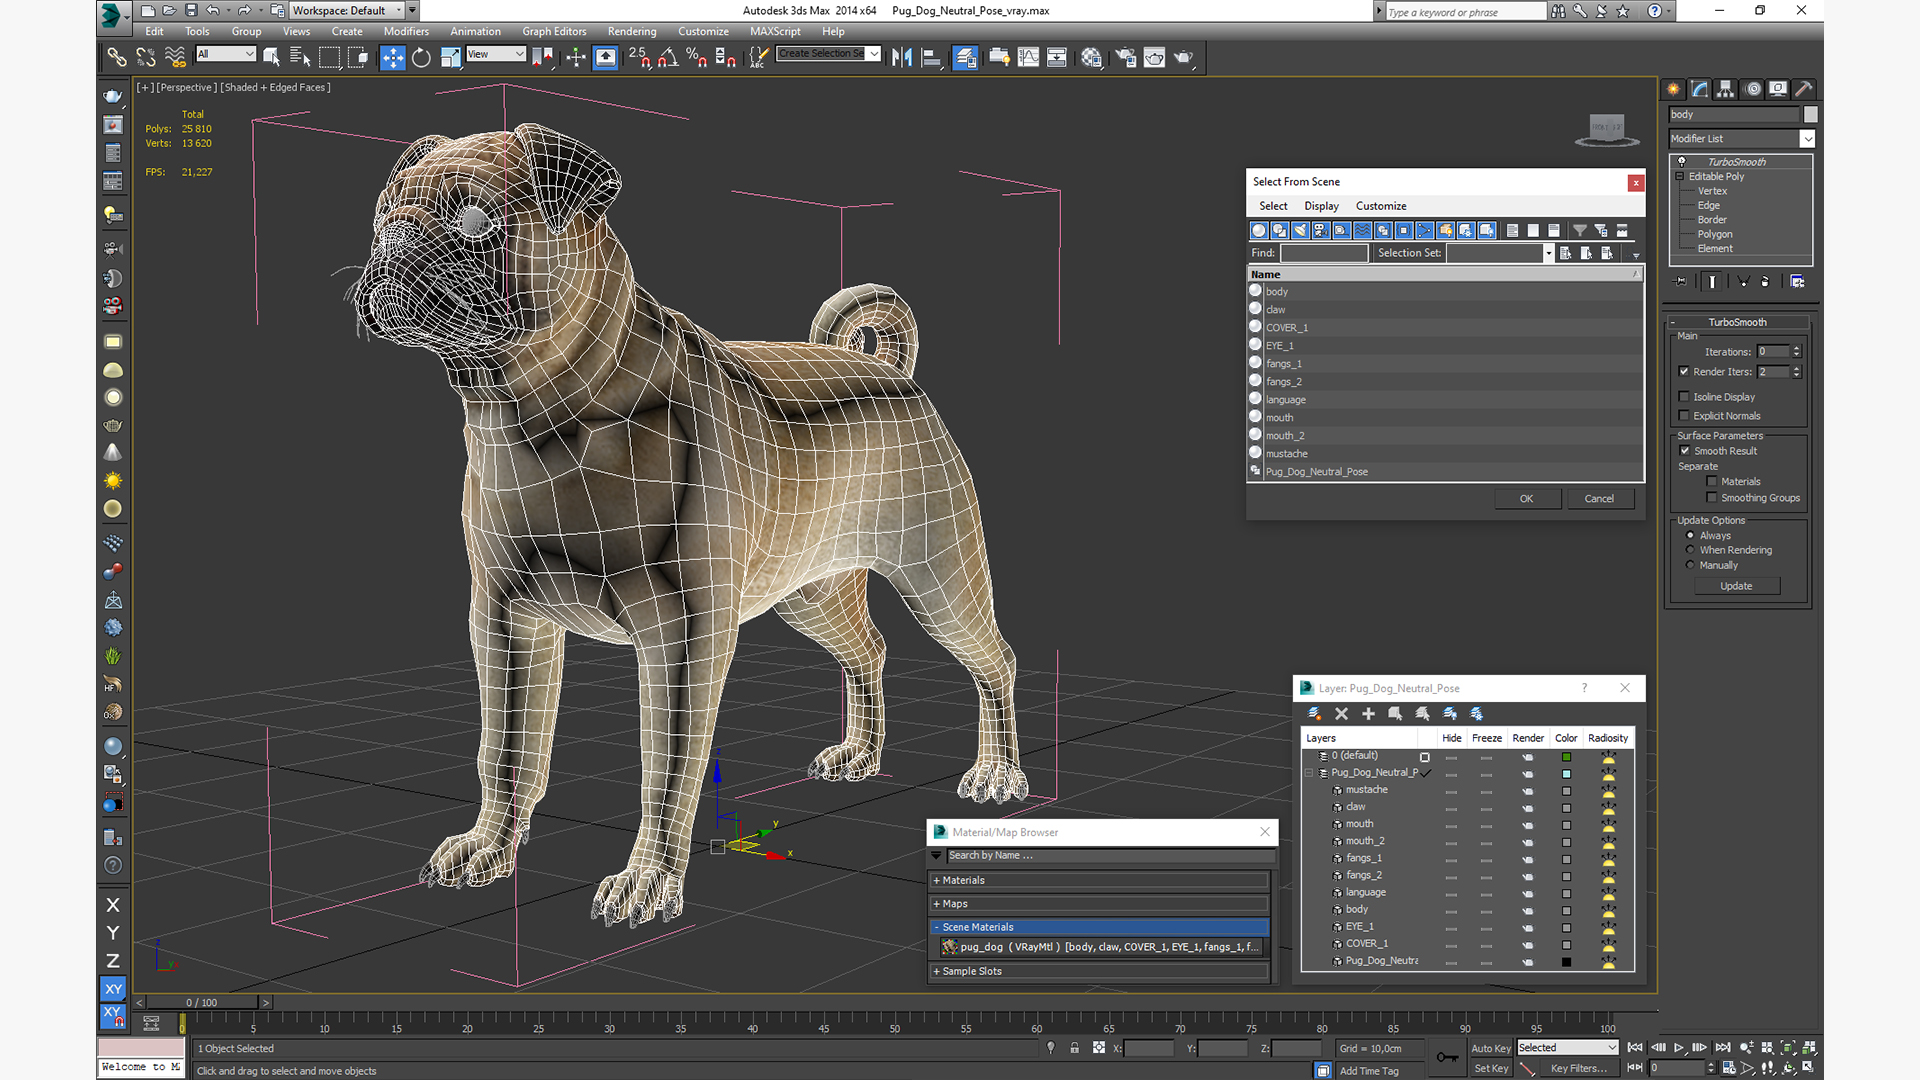Toggle Display Geometry filter in Select From Scene
The width and height of the screenshot is (1920, 1080).
point(1259,230)
